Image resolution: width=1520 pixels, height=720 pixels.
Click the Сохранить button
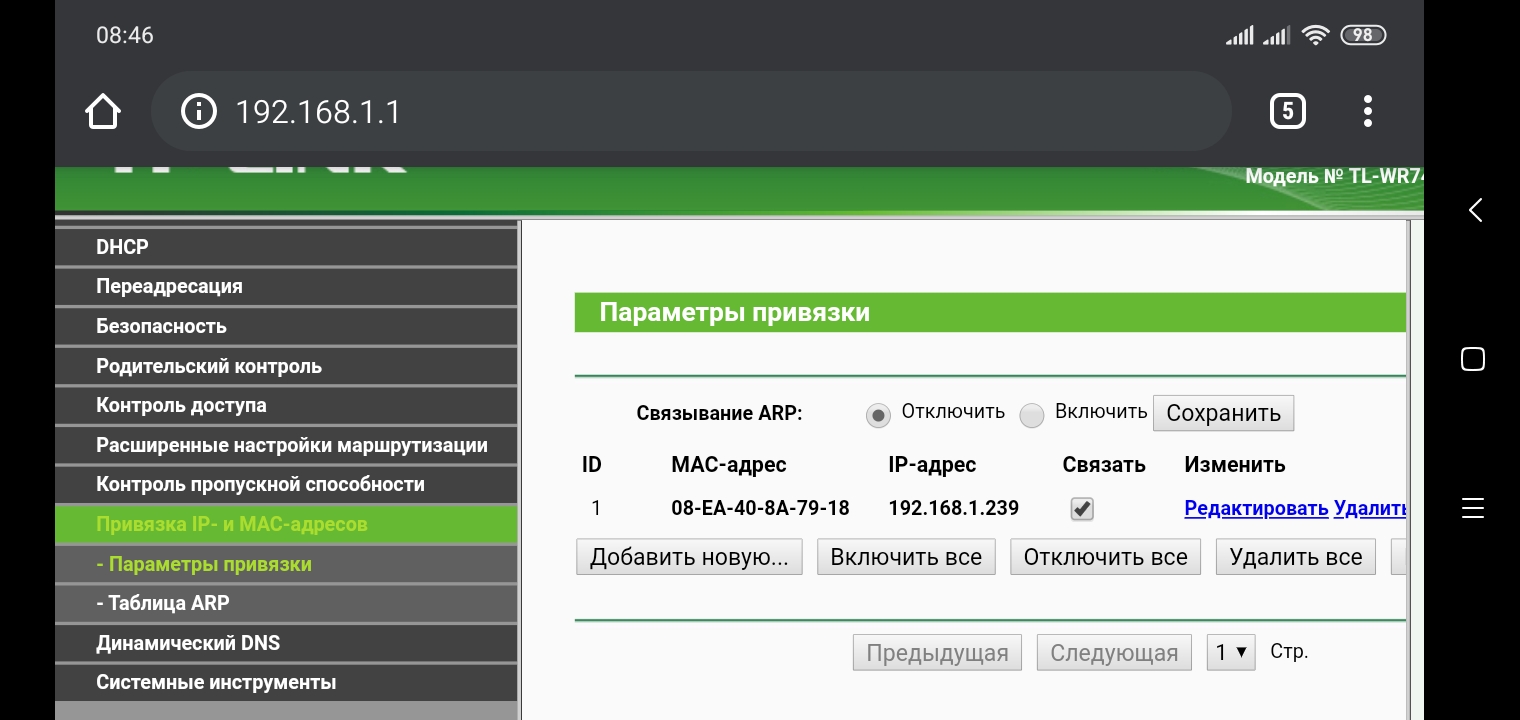1223,414
